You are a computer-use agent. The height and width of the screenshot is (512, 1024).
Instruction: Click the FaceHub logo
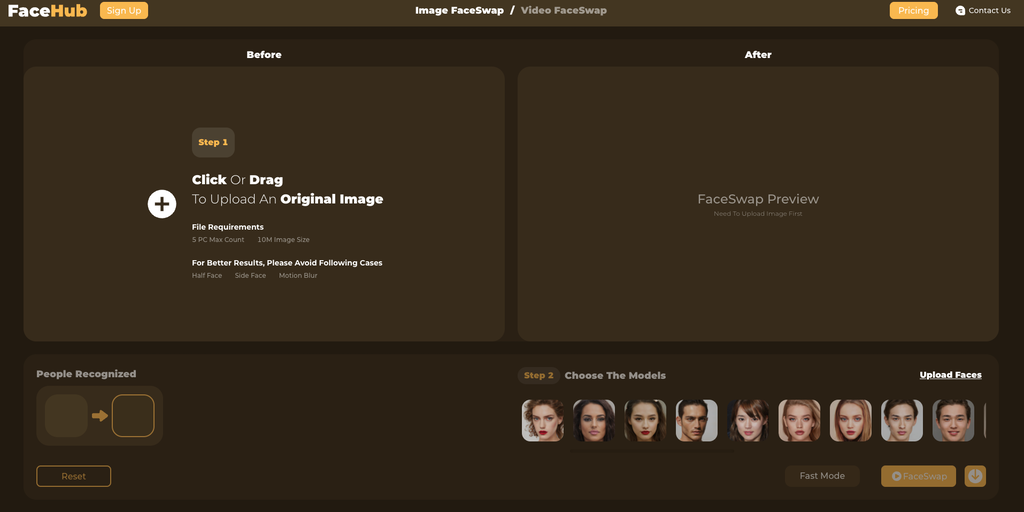click(x=47, y=11)
